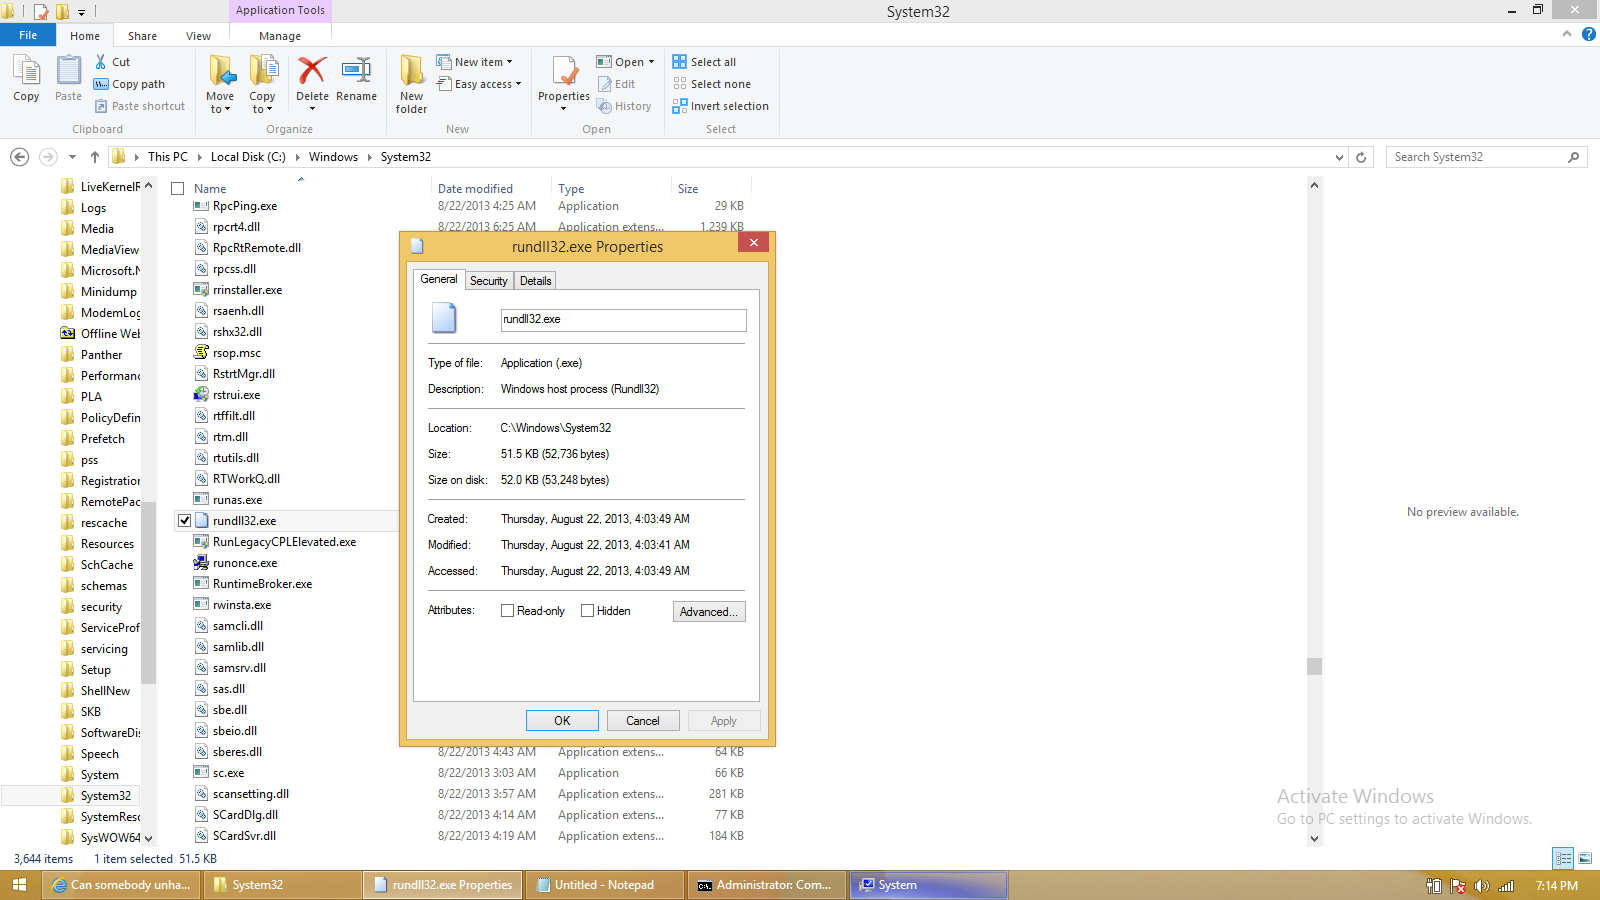Click the file list vertical scrollbar thumb
The height and width of the screenshot is (900, 1600).
tap(1314, 666)
